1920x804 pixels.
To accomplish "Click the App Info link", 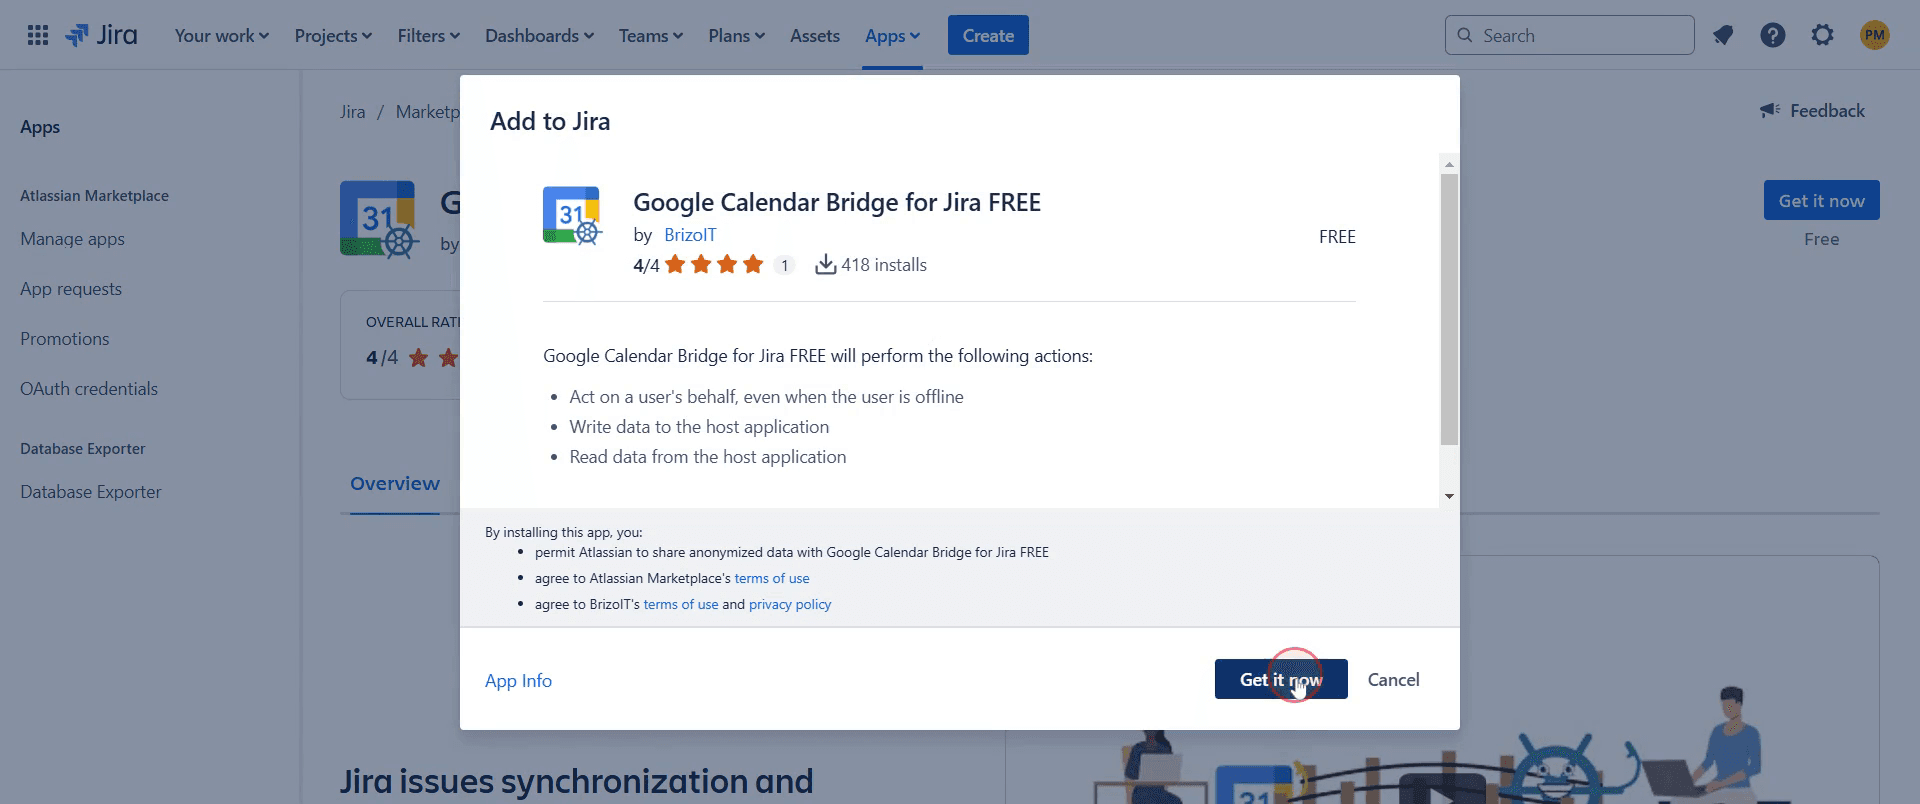I will pyautogui.click(x=518, y=680).
